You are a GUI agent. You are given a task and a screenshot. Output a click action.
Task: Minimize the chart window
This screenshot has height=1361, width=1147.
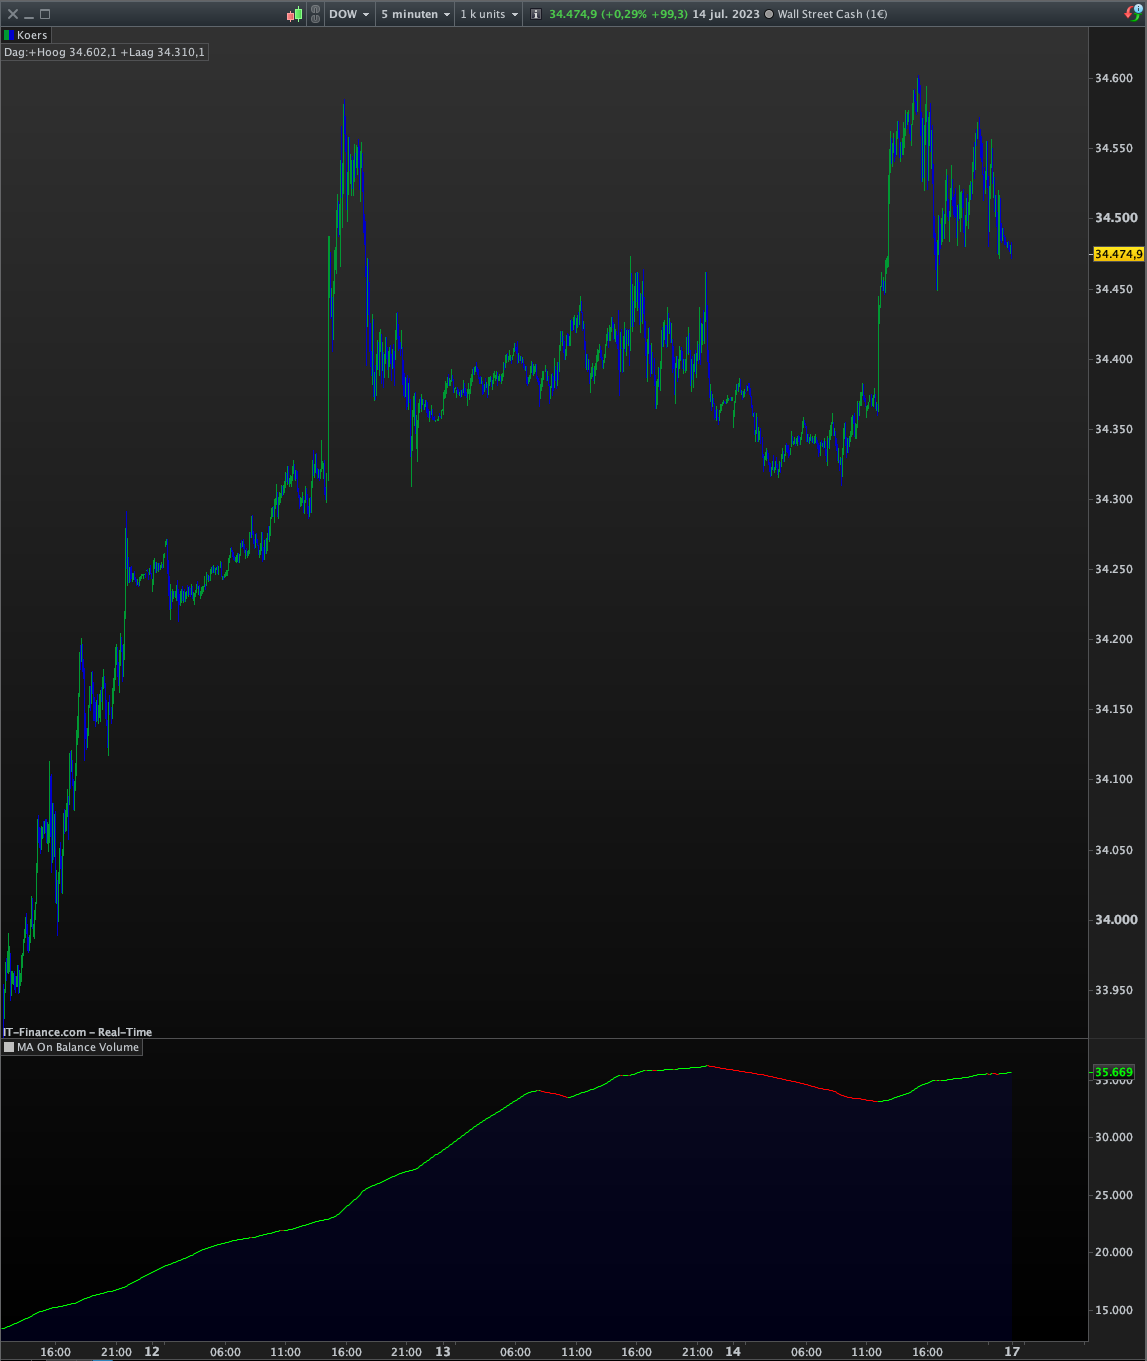coord(29,14)
